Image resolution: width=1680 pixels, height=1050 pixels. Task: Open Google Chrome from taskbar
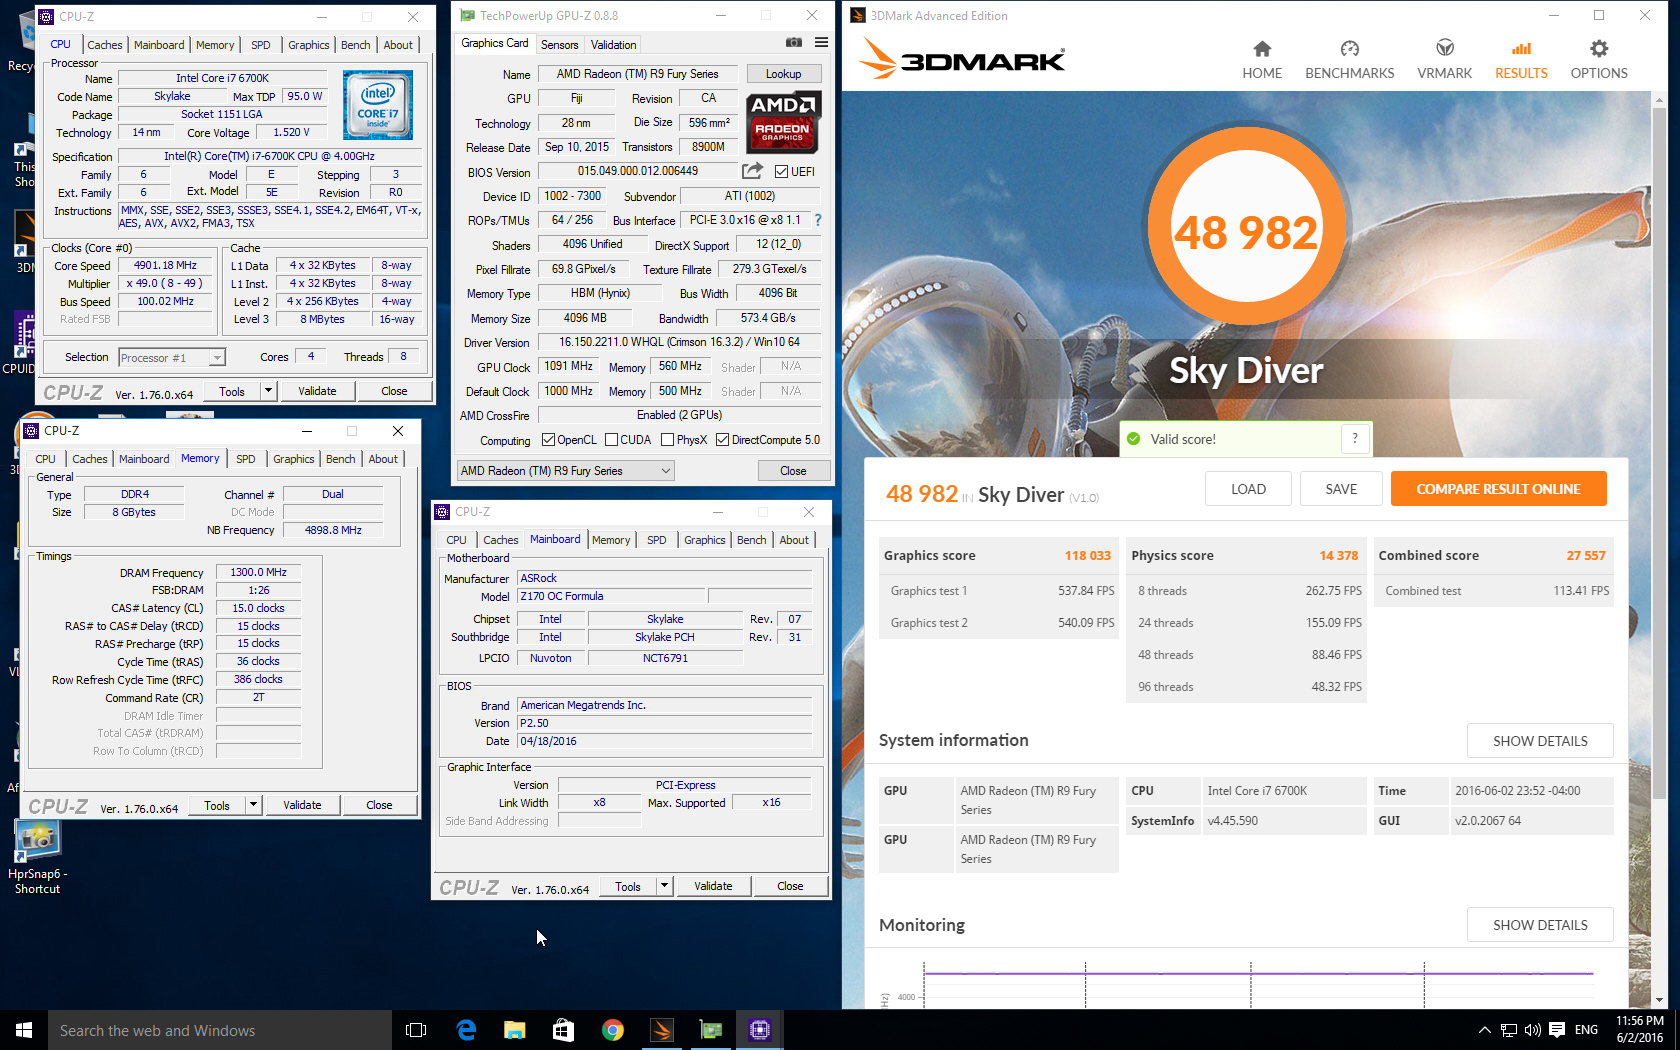pos(613,1030)
